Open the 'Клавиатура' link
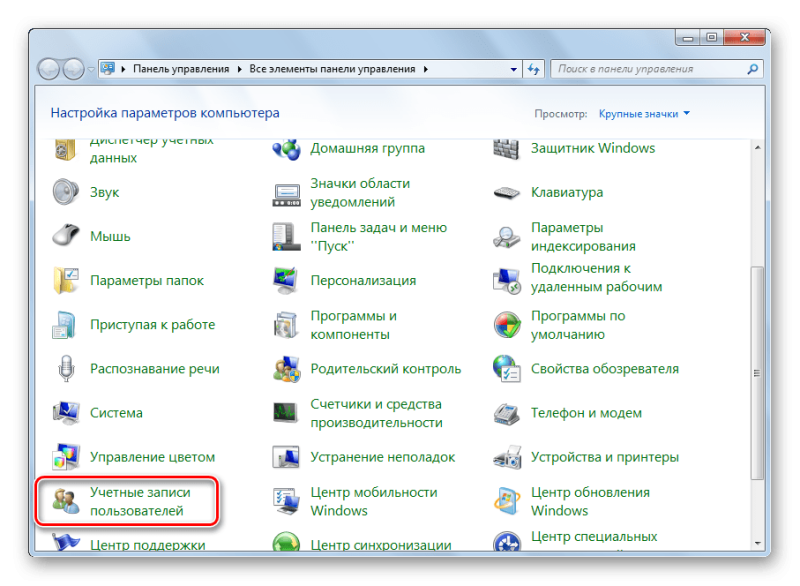Viewport: 800px width, 586px height. coord(567,192)
